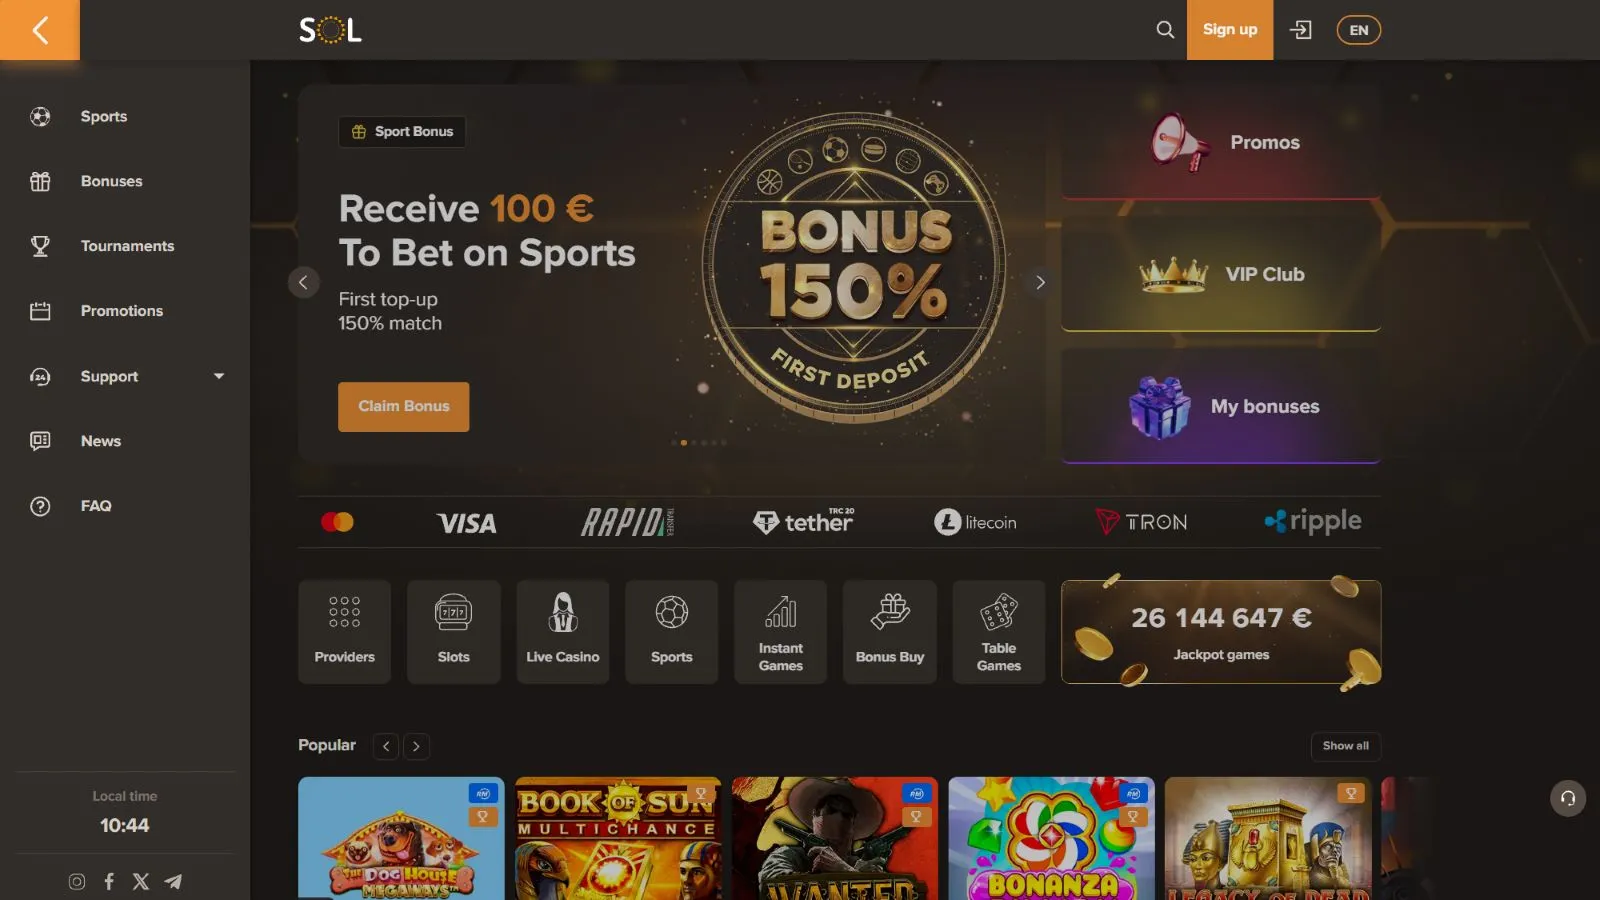Select the active banner carousel dot
Screen dimensions: 1600x900
click(x=684, y=442)
